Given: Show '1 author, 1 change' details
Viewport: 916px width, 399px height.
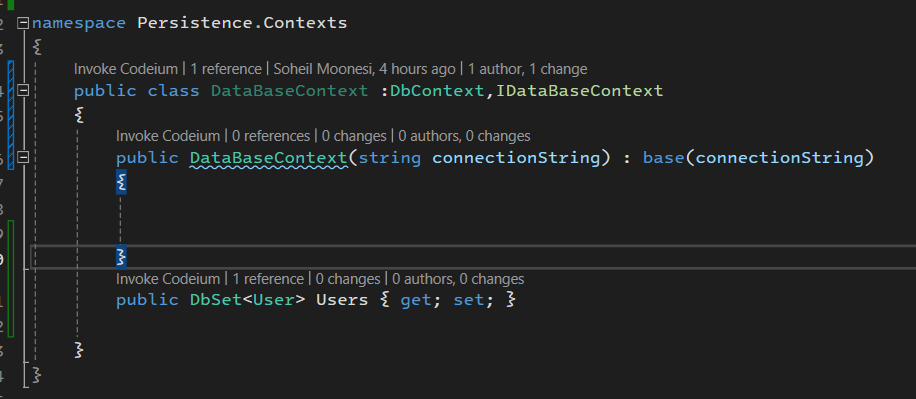Looking at the screenshot, I should point(528,69).
